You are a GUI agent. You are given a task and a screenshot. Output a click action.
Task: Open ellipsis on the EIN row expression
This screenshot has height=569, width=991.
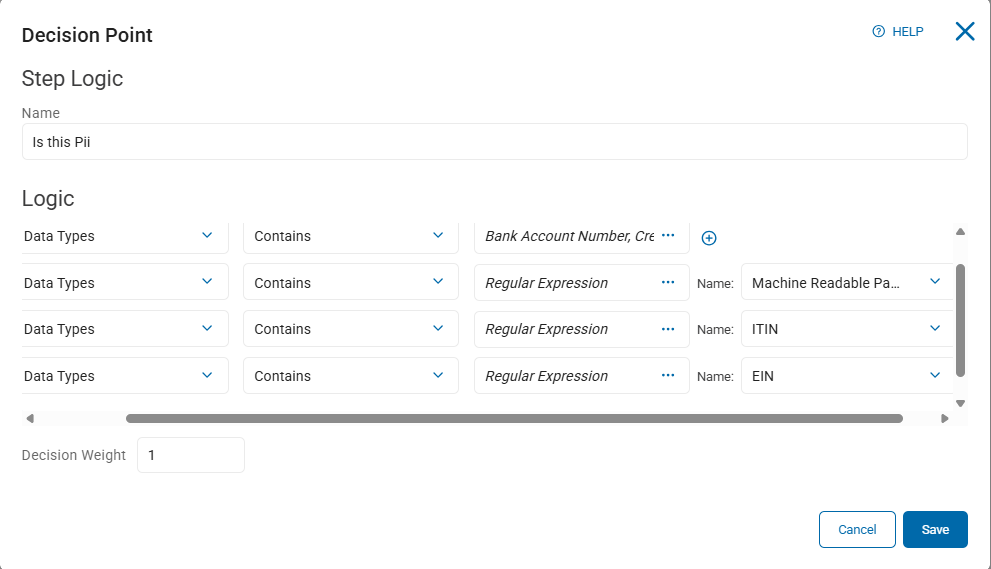[668, 376]
